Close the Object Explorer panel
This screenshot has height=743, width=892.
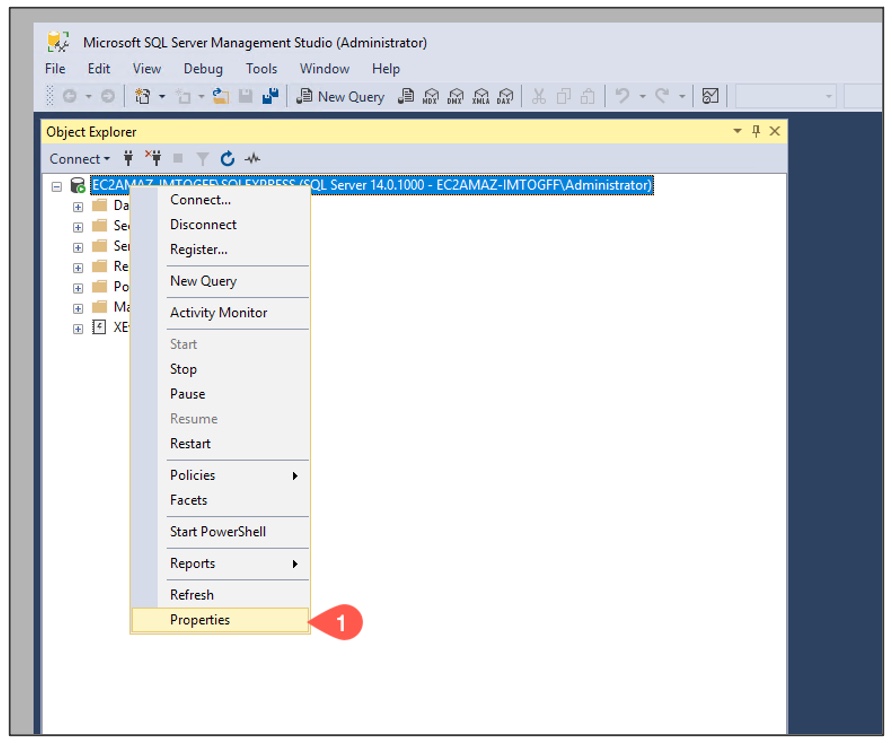pyautogui.click(x=774, y=131)
